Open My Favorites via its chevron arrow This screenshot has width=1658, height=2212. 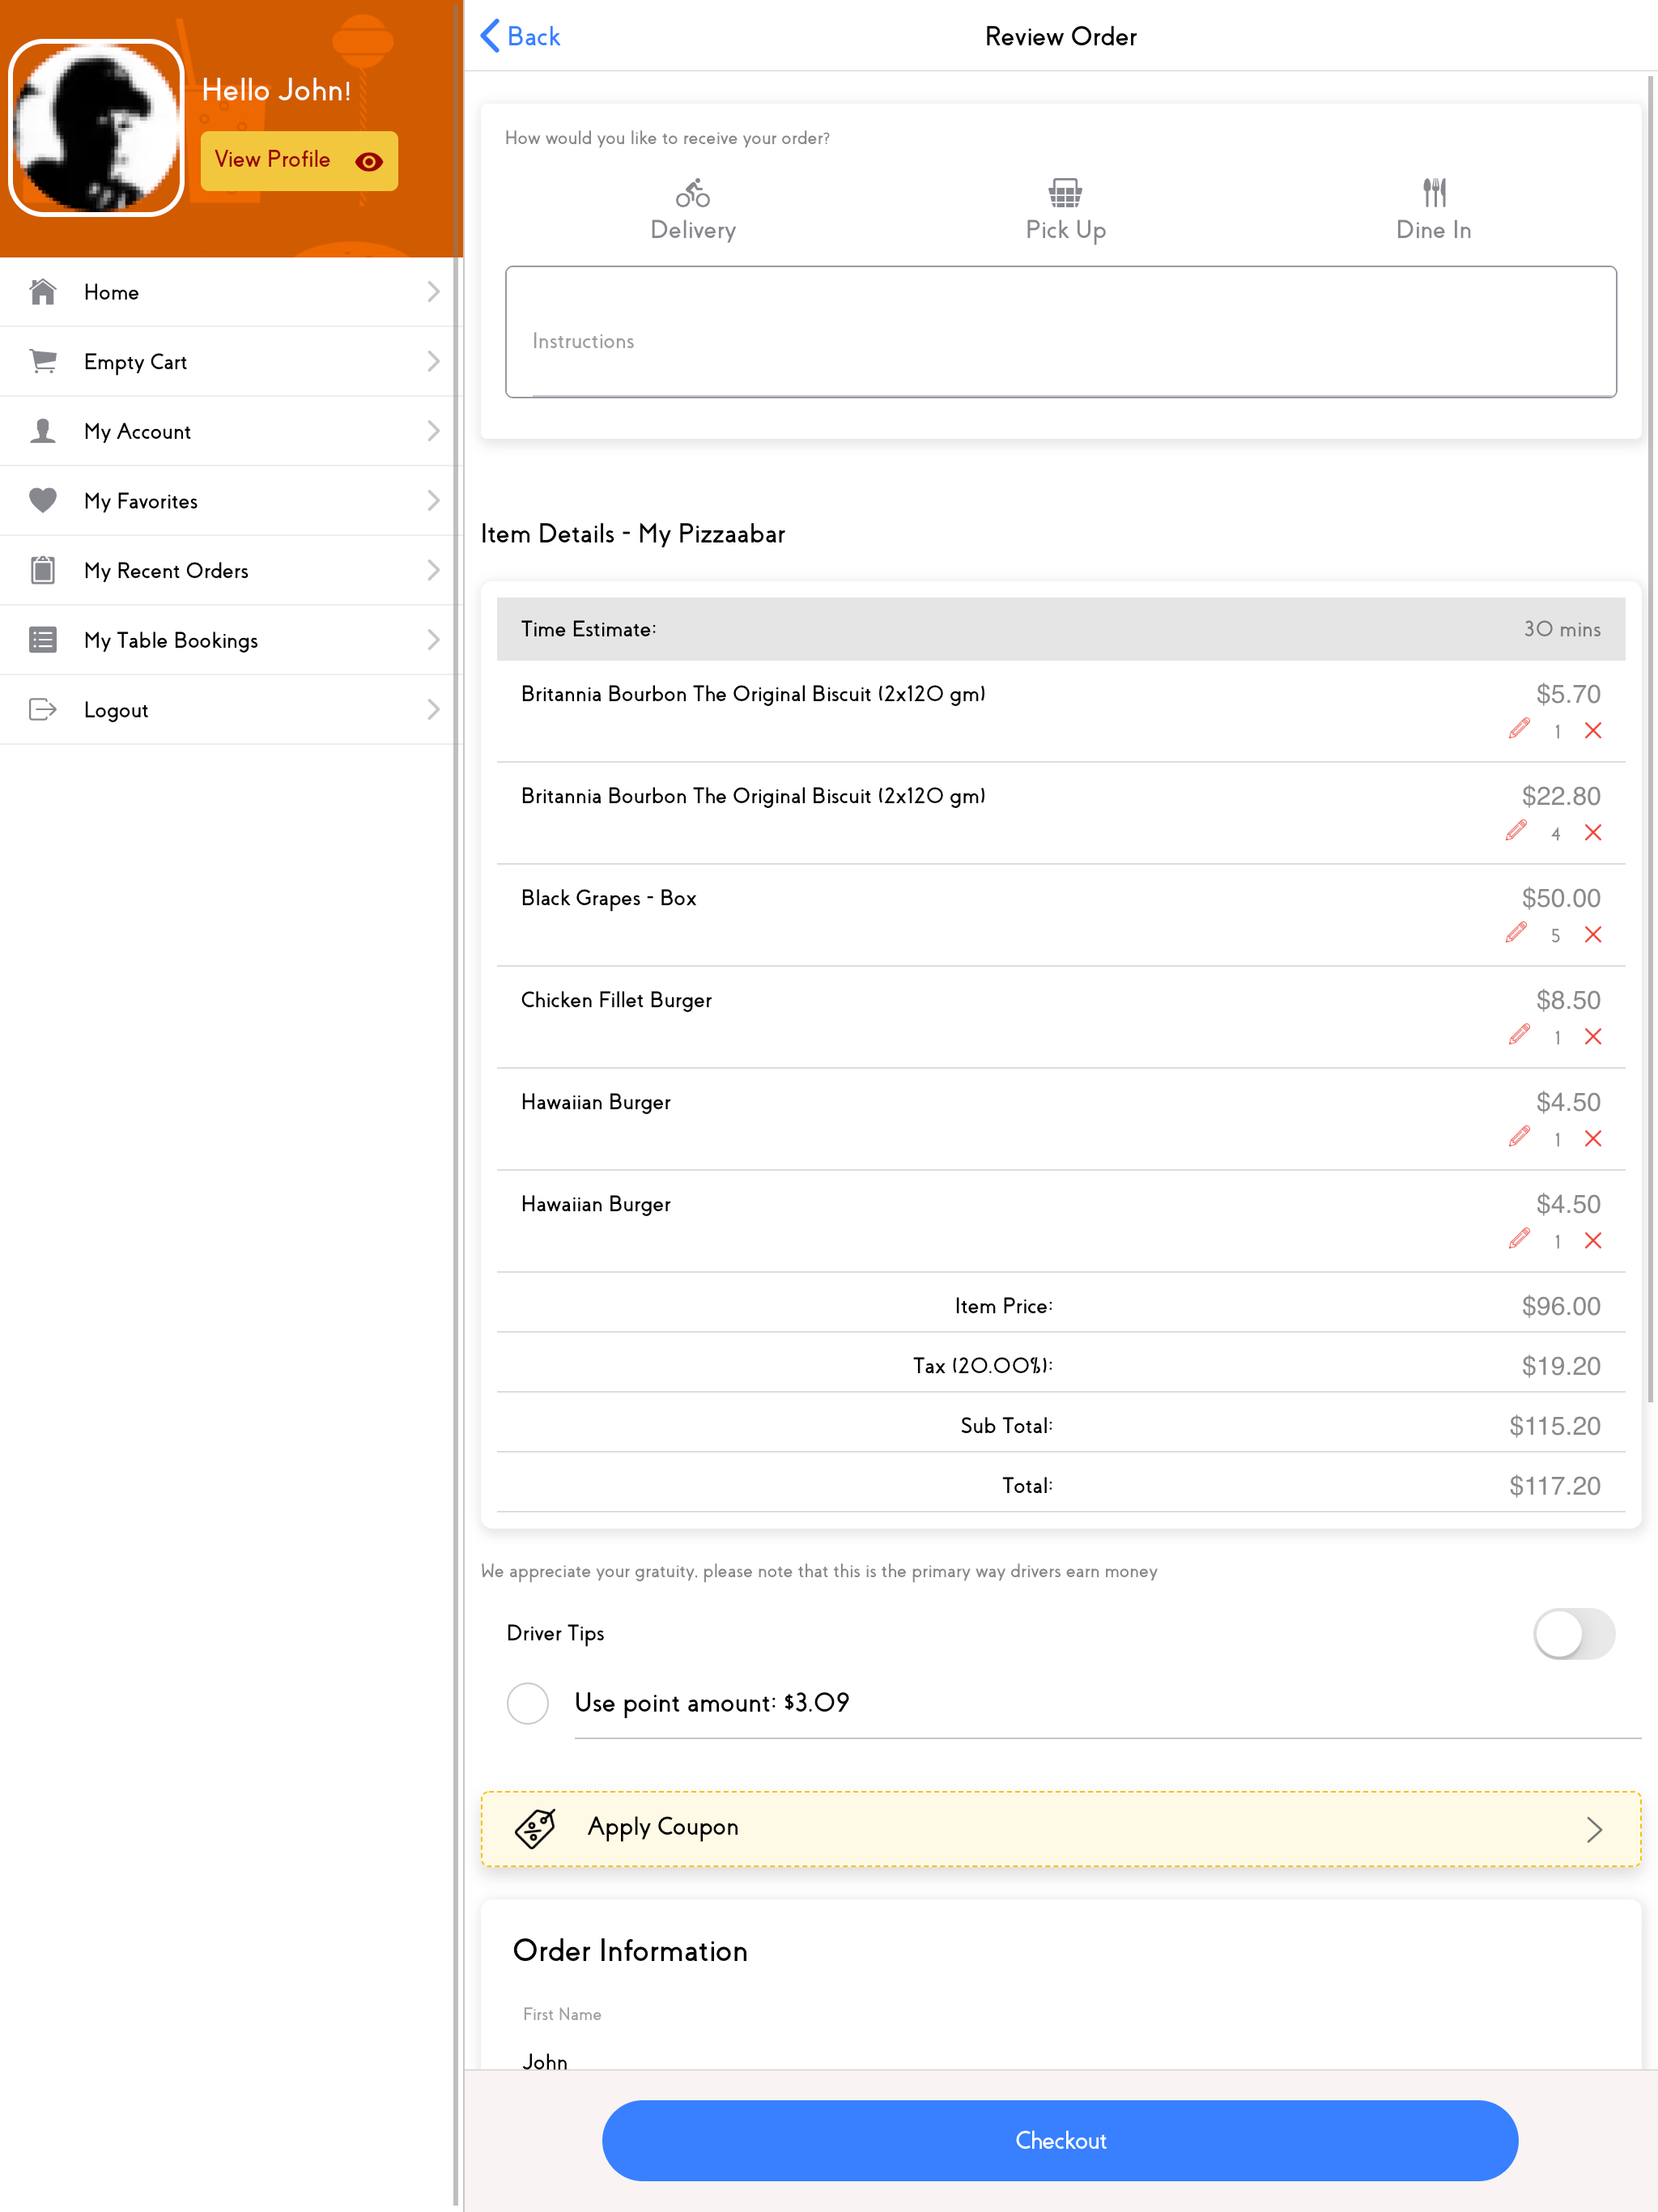pyautogui.click(x=433, y=500)
